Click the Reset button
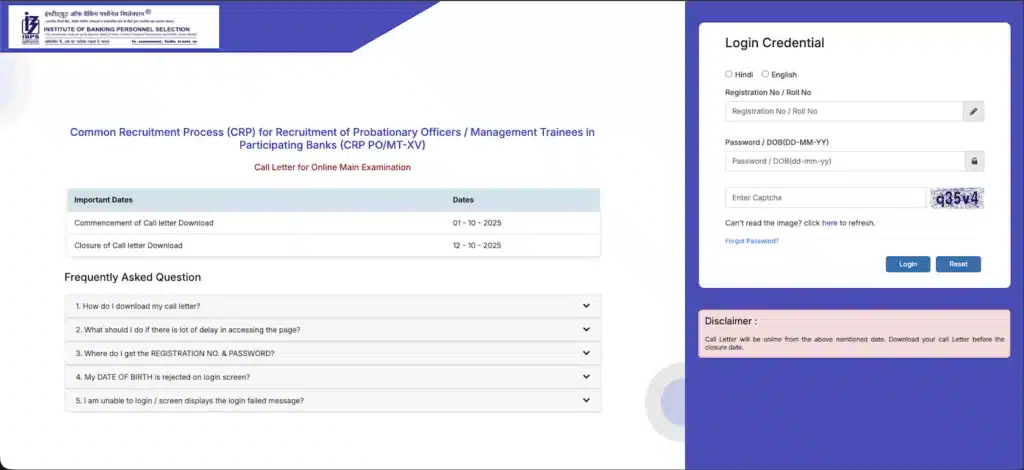1024x470 pixels. click(x=958, y=264)
